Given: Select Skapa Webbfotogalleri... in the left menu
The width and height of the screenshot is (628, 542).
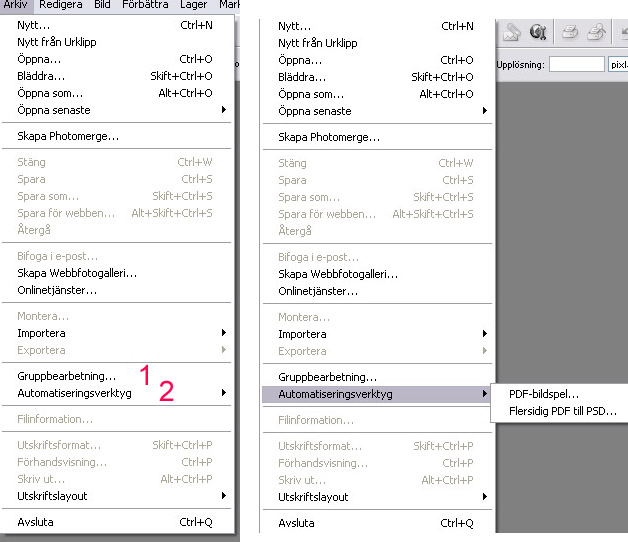Looking at the screenshot, I should click(117, 273).
